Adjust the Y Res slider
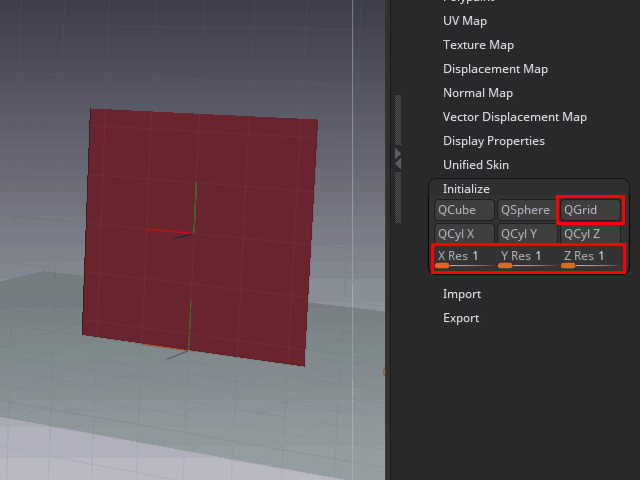 pos(526,258)
